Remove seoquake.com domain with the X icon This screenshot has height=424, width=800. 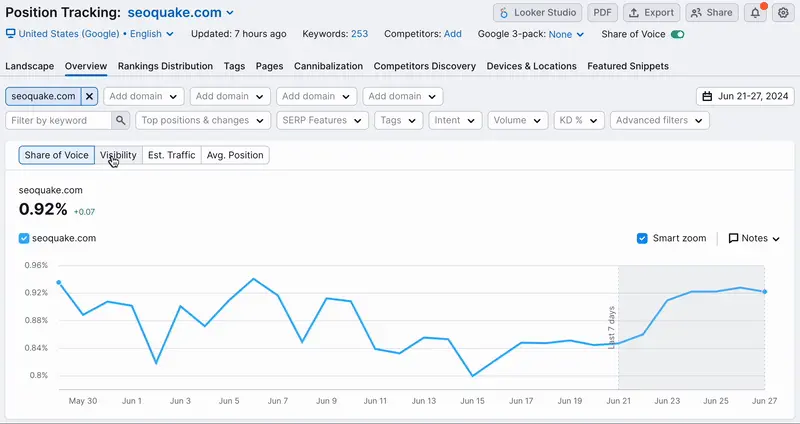tap(89, 97)
